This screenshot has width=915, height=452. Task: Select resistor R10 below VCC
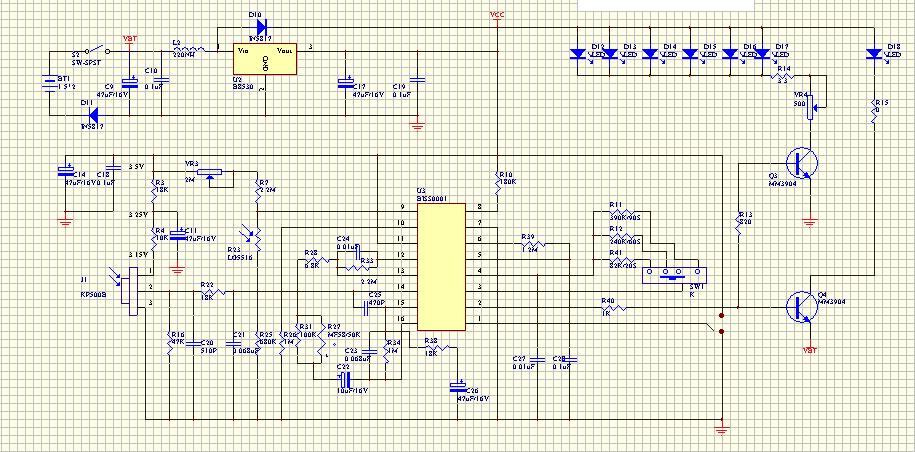click(497, 179)
